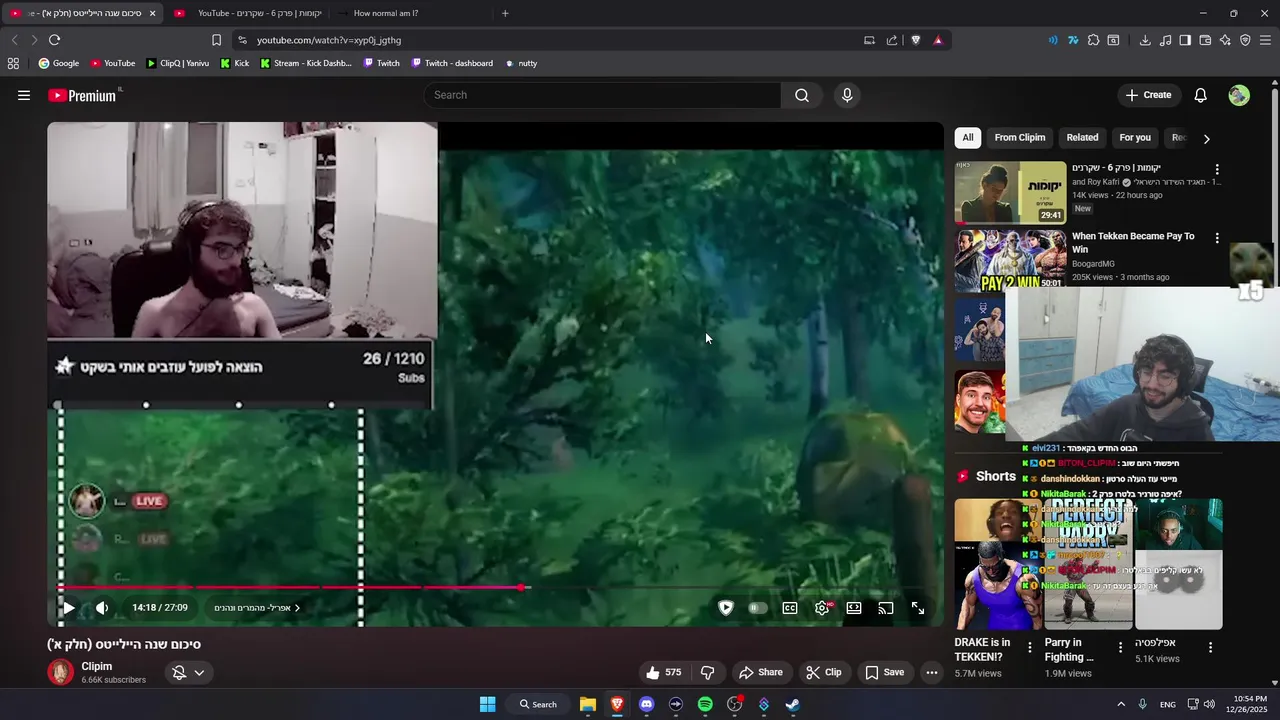Open the Brave main menu
Image resolution: width=1280 pixels, height=720 pixels.
point(1265,40)
